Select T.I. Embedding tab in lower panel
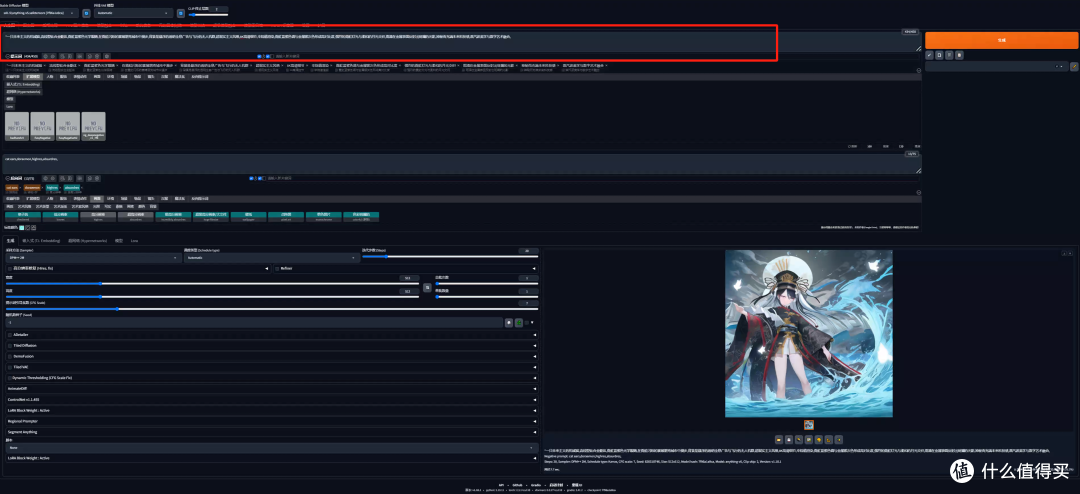1080x494 pixels. [41, 241]
